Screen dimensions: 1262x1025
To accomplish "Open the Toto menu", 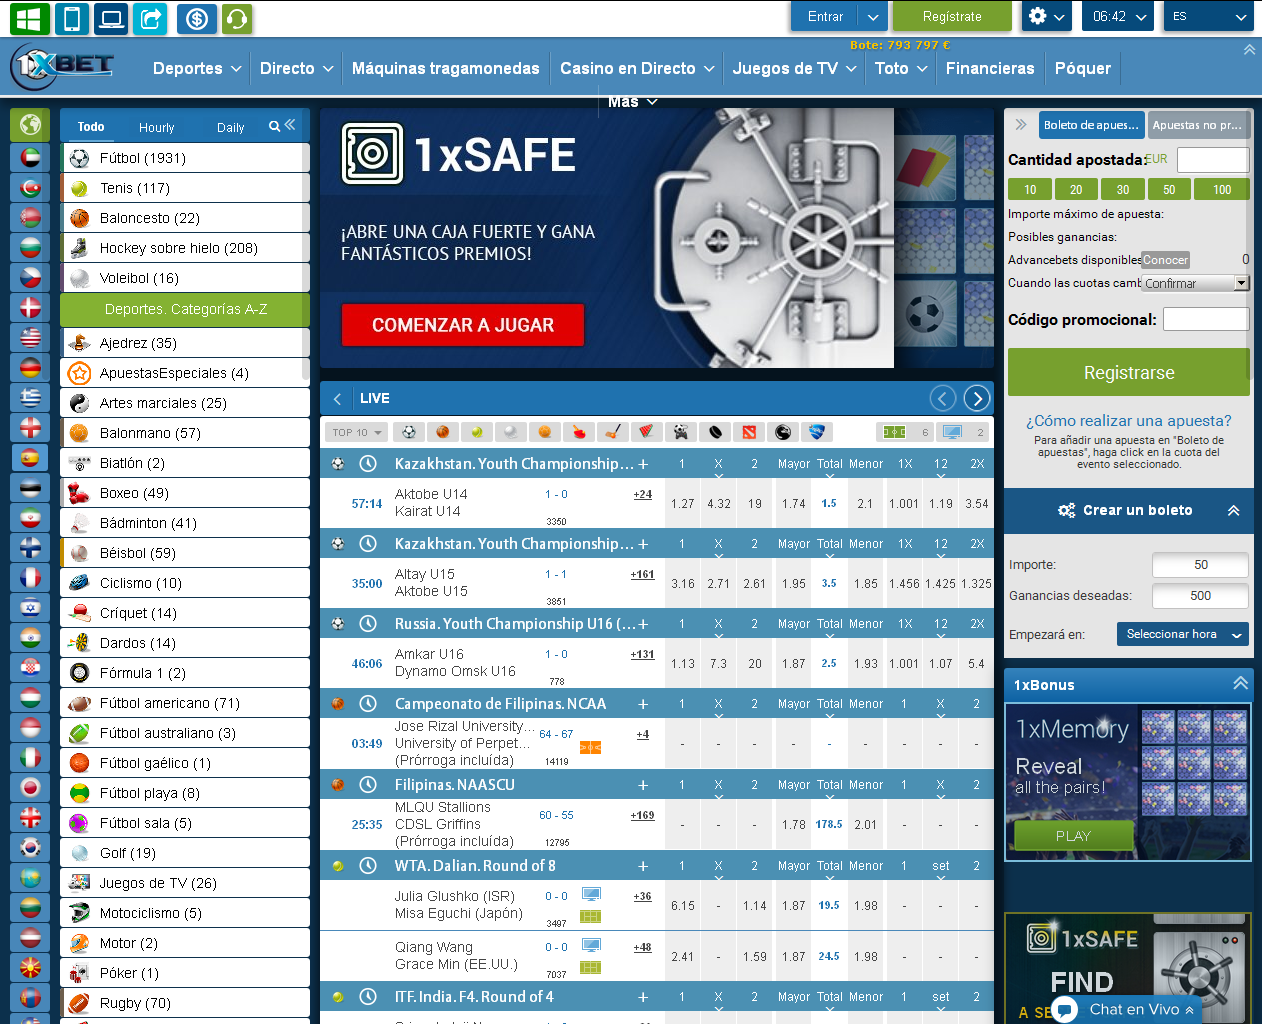I will point(901,68).
